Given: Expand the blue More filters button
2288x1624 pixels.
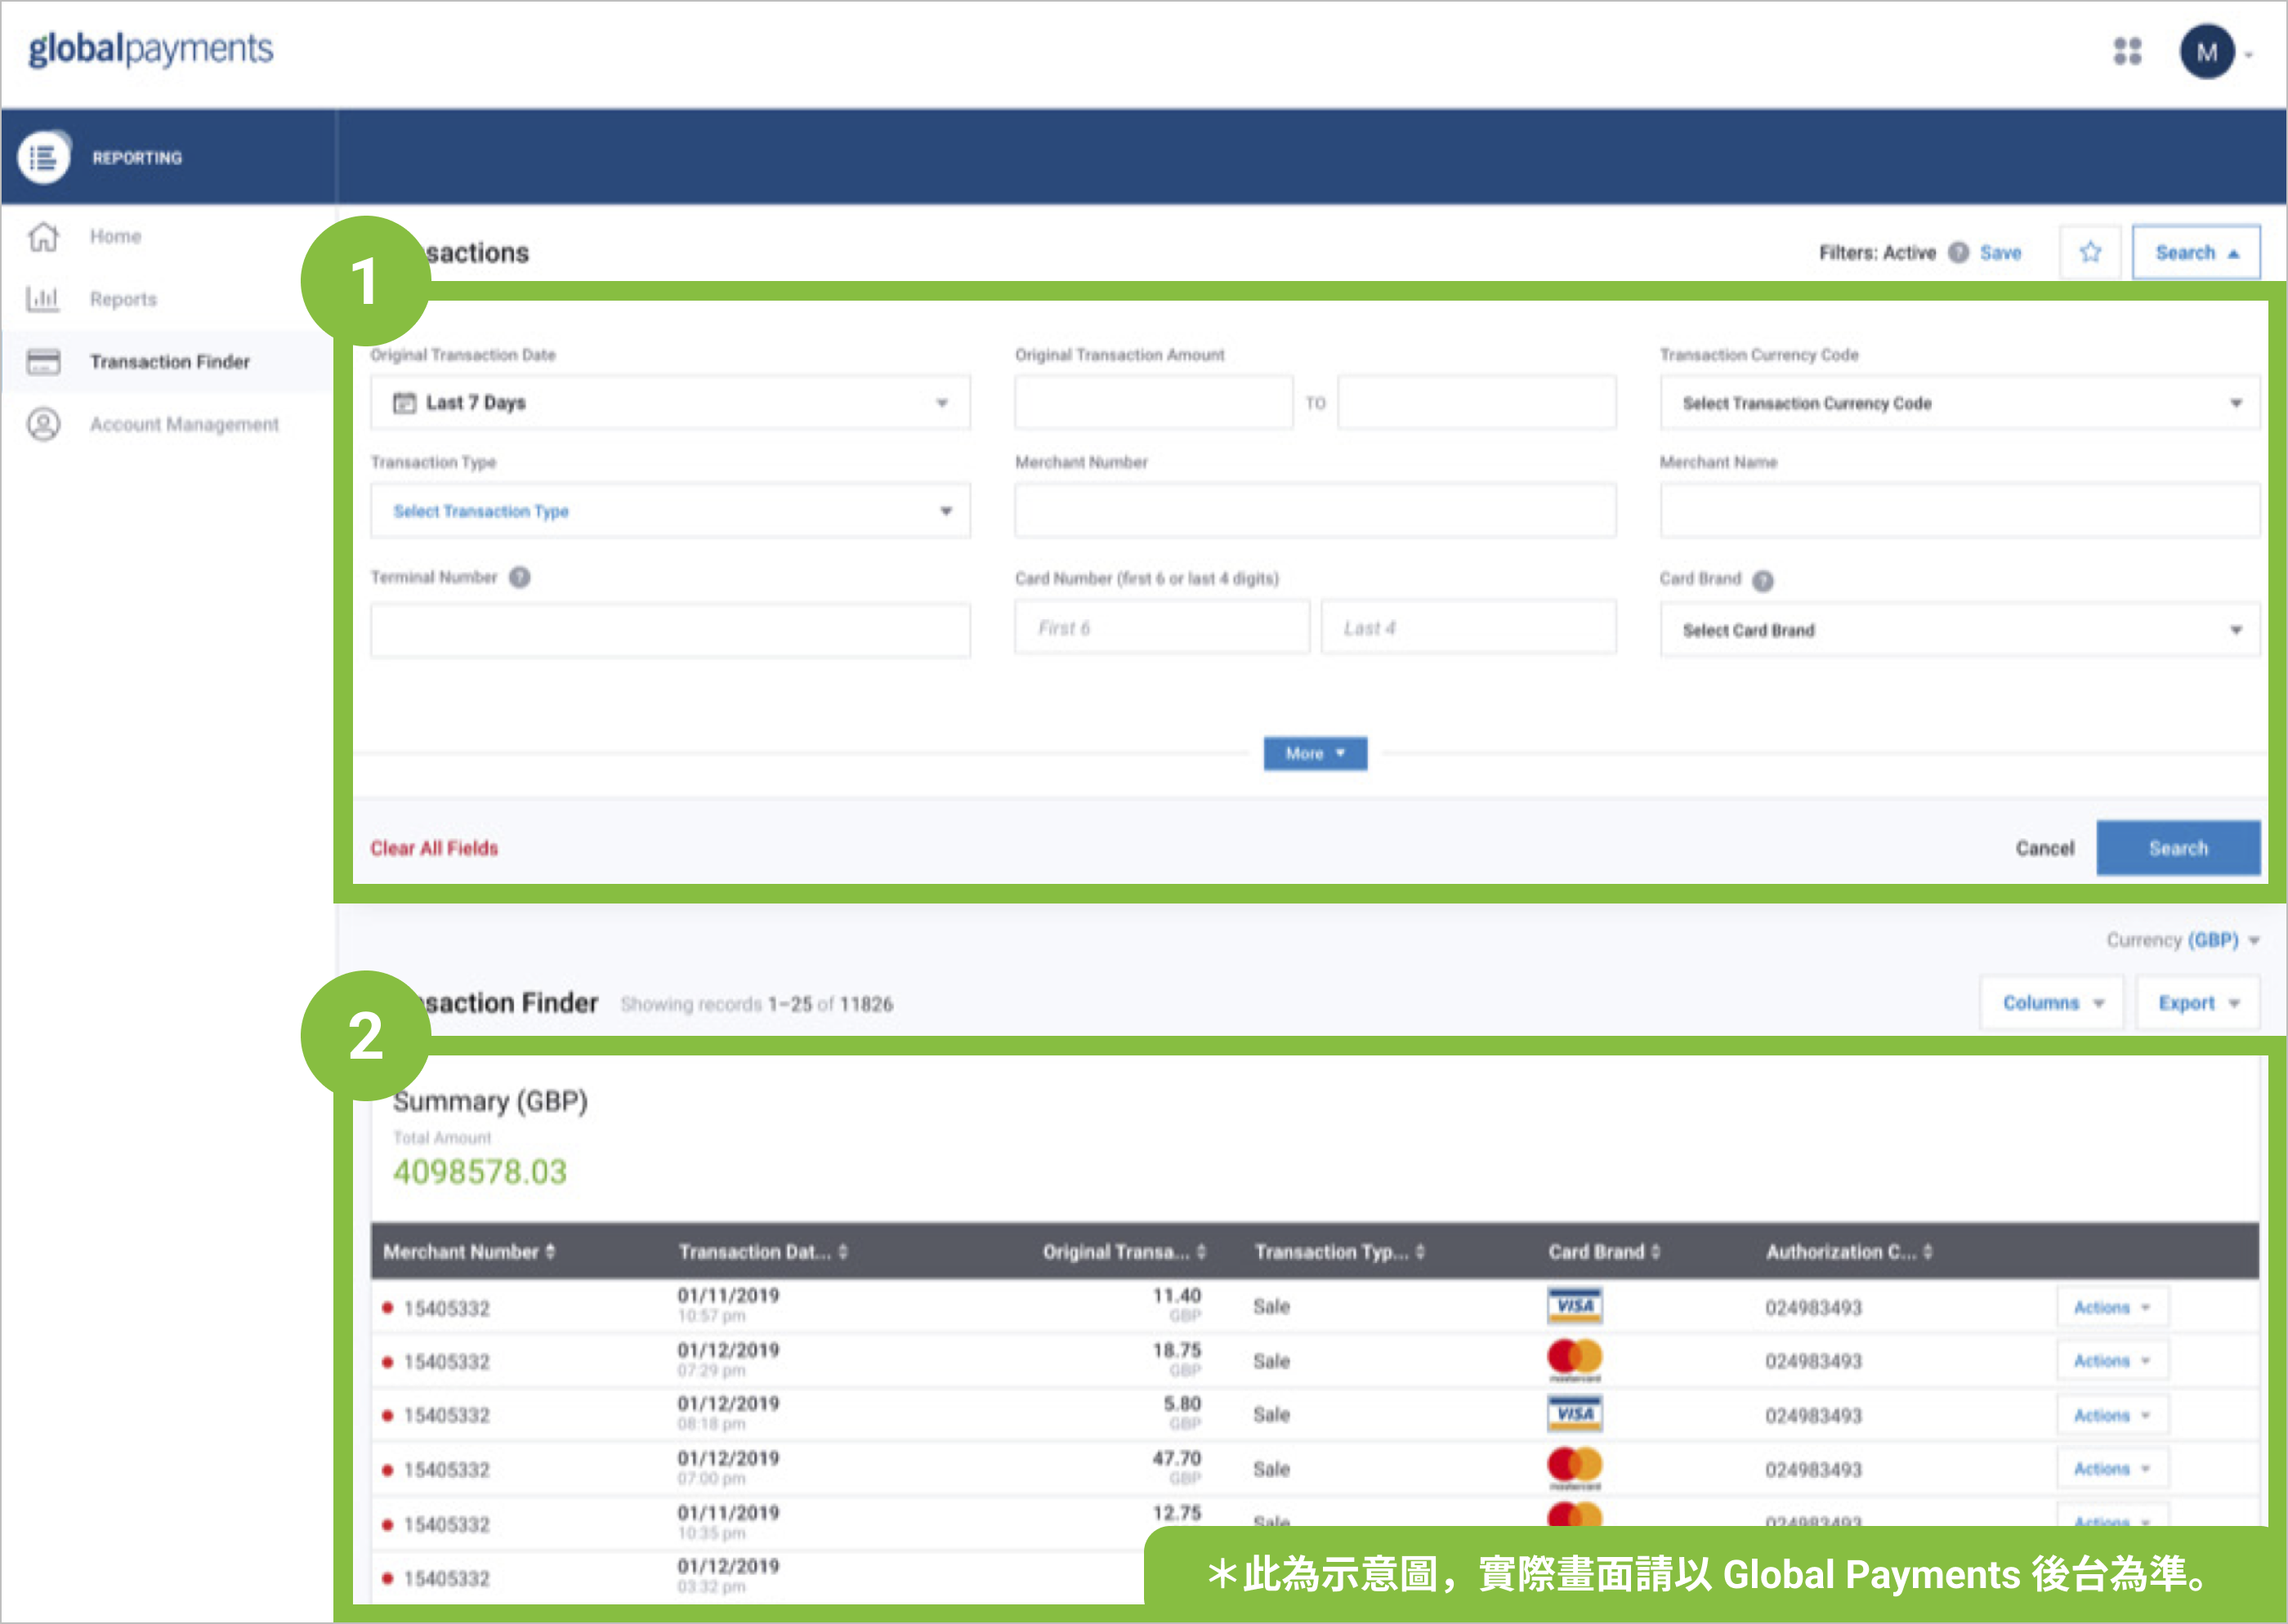Looking at the screenshot, I should (1314, 753).
